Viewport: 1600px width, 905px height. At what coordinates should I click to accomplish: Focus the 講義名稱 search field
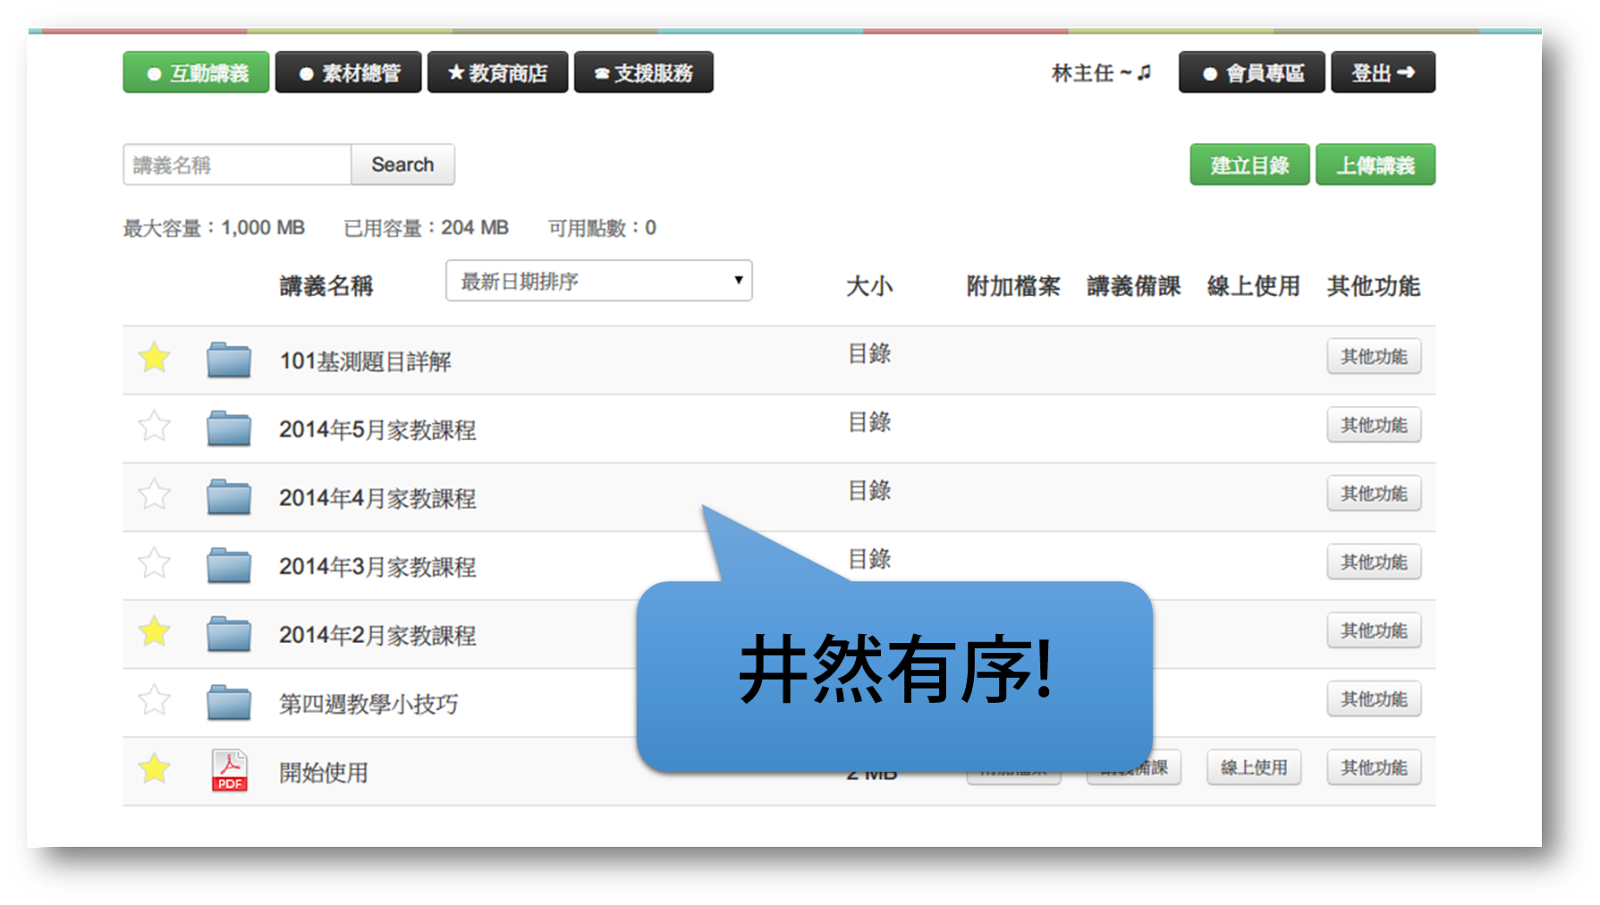point(237,164)
